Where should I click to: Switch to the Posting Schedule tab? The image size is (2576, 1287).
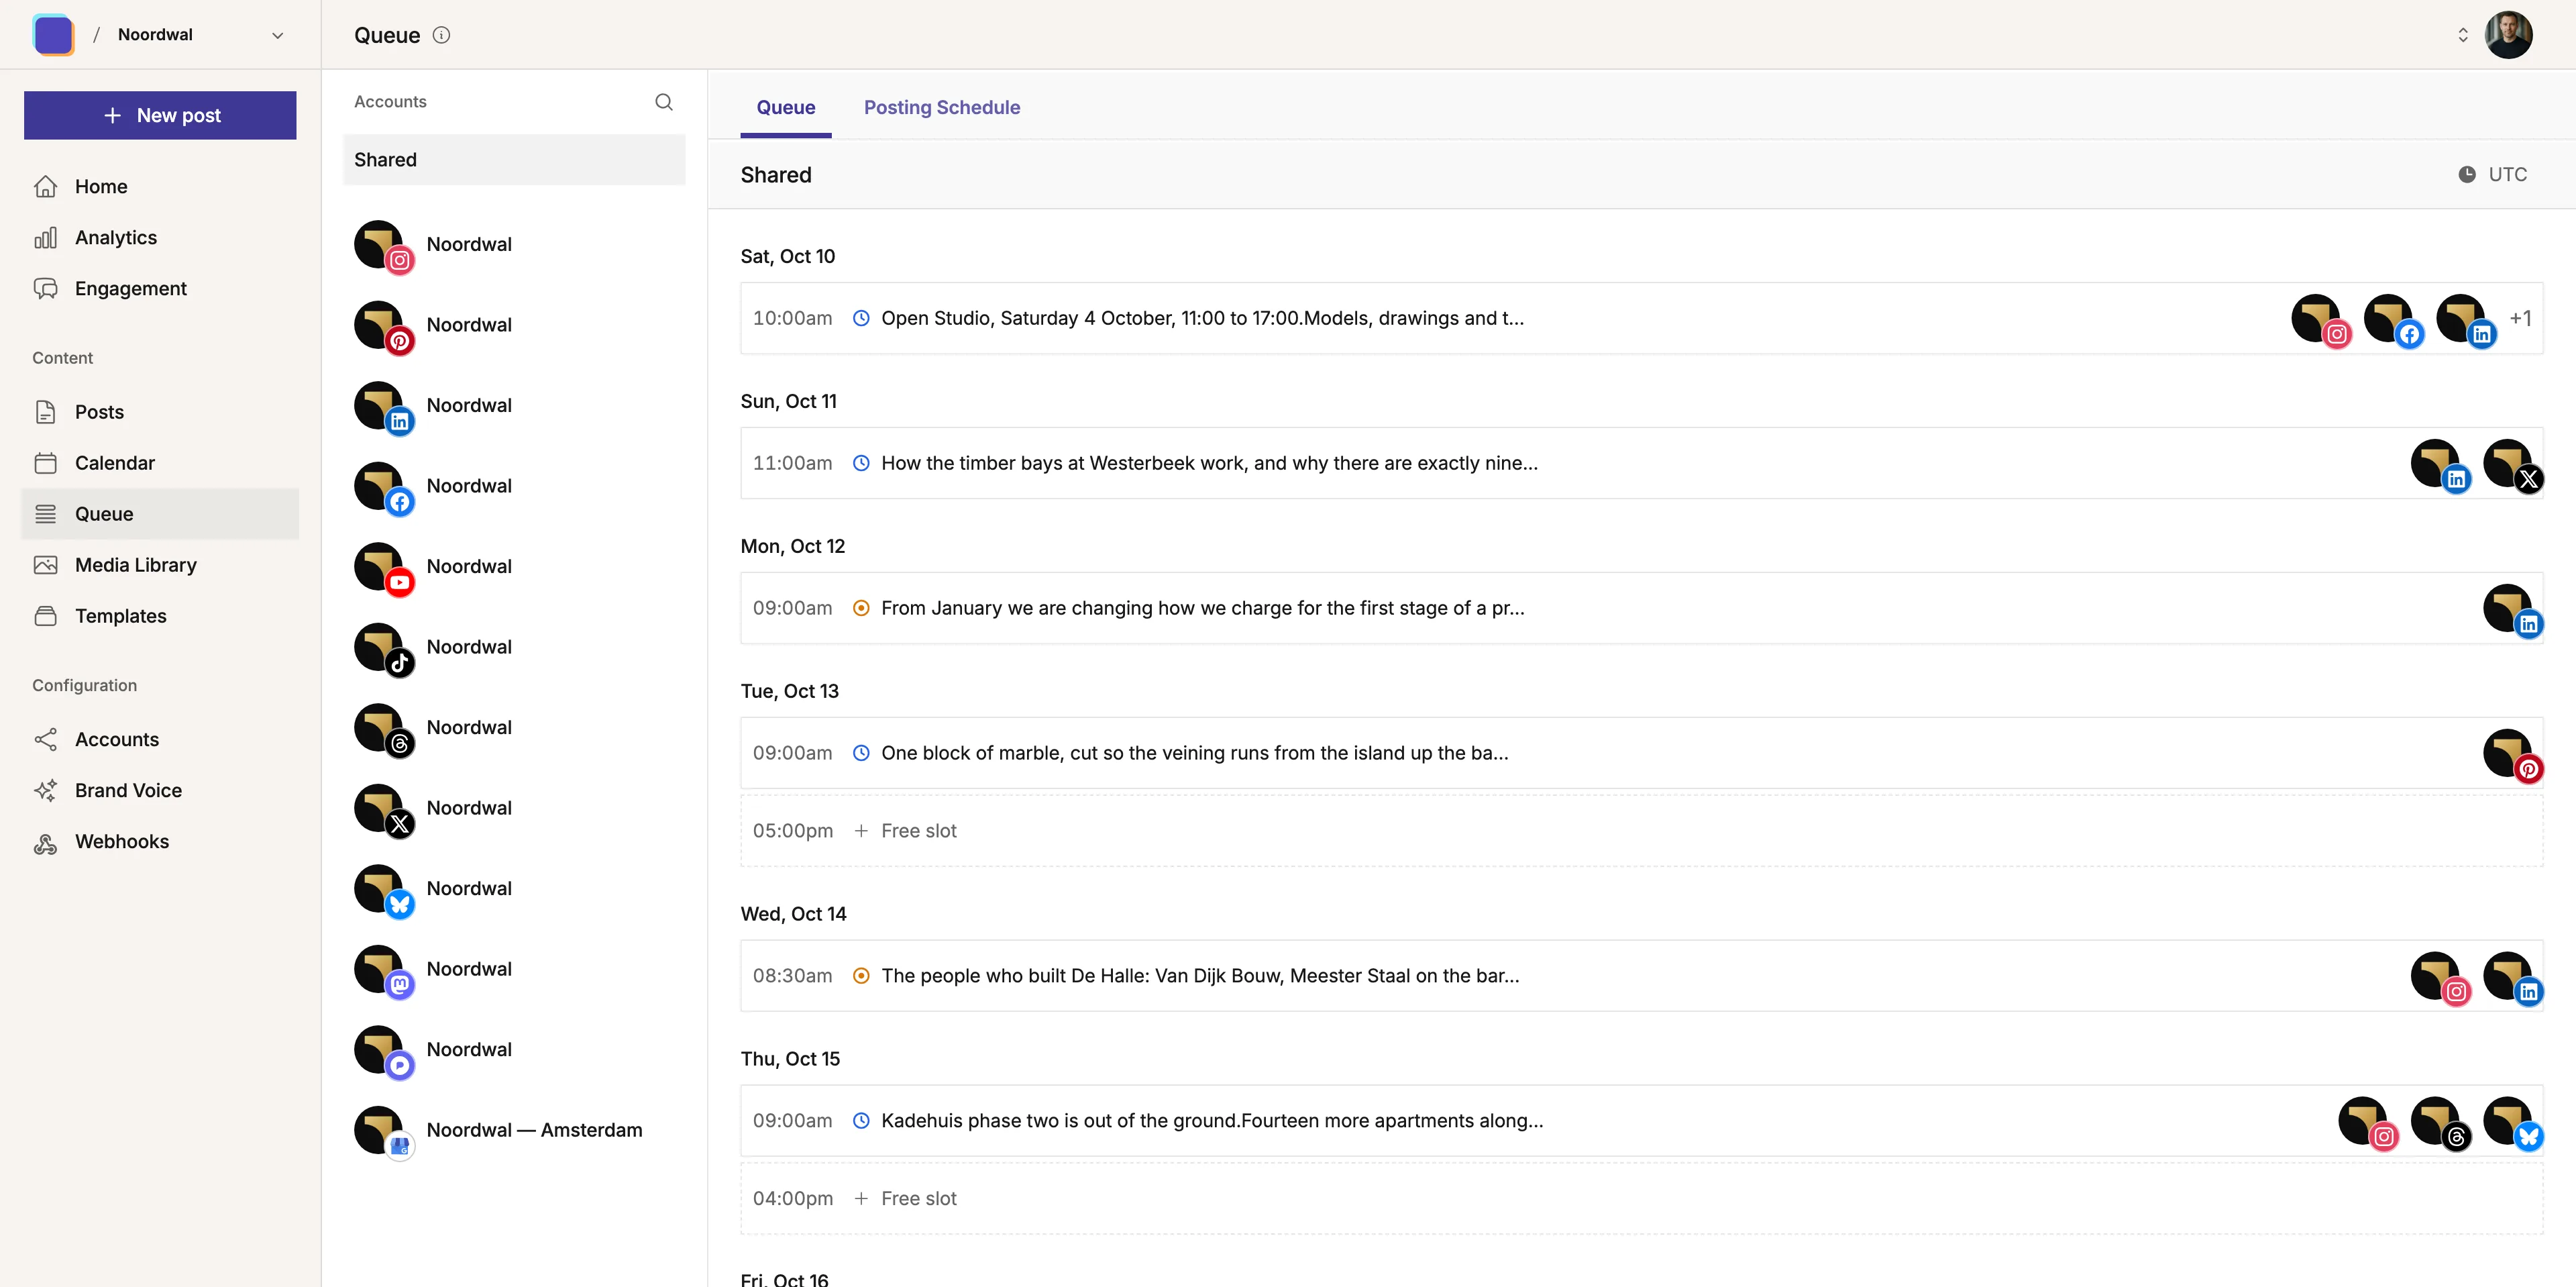point(941,107)
